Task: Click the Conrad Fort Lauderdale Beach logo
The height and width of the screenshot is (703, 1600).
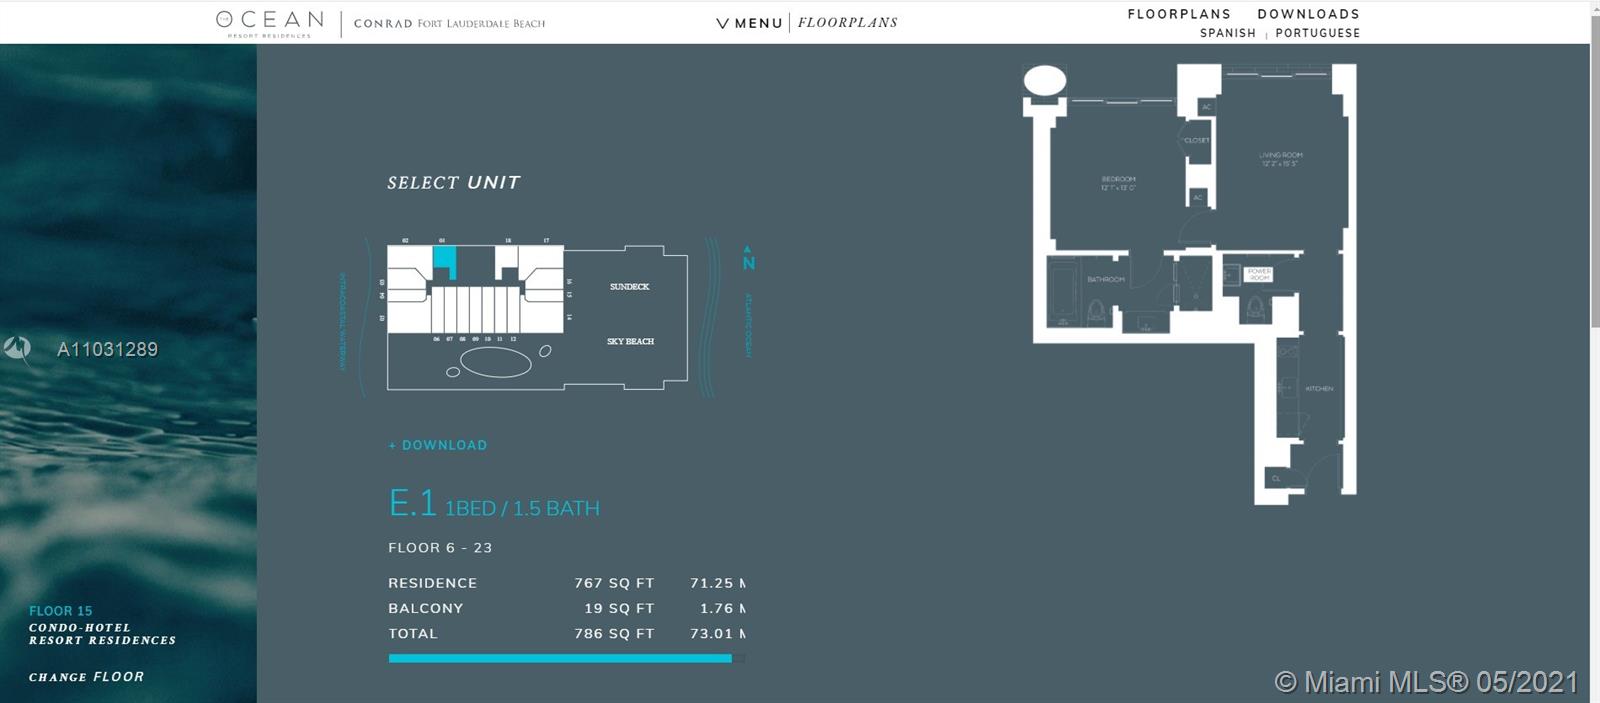Action: click(x=449, y=23)
